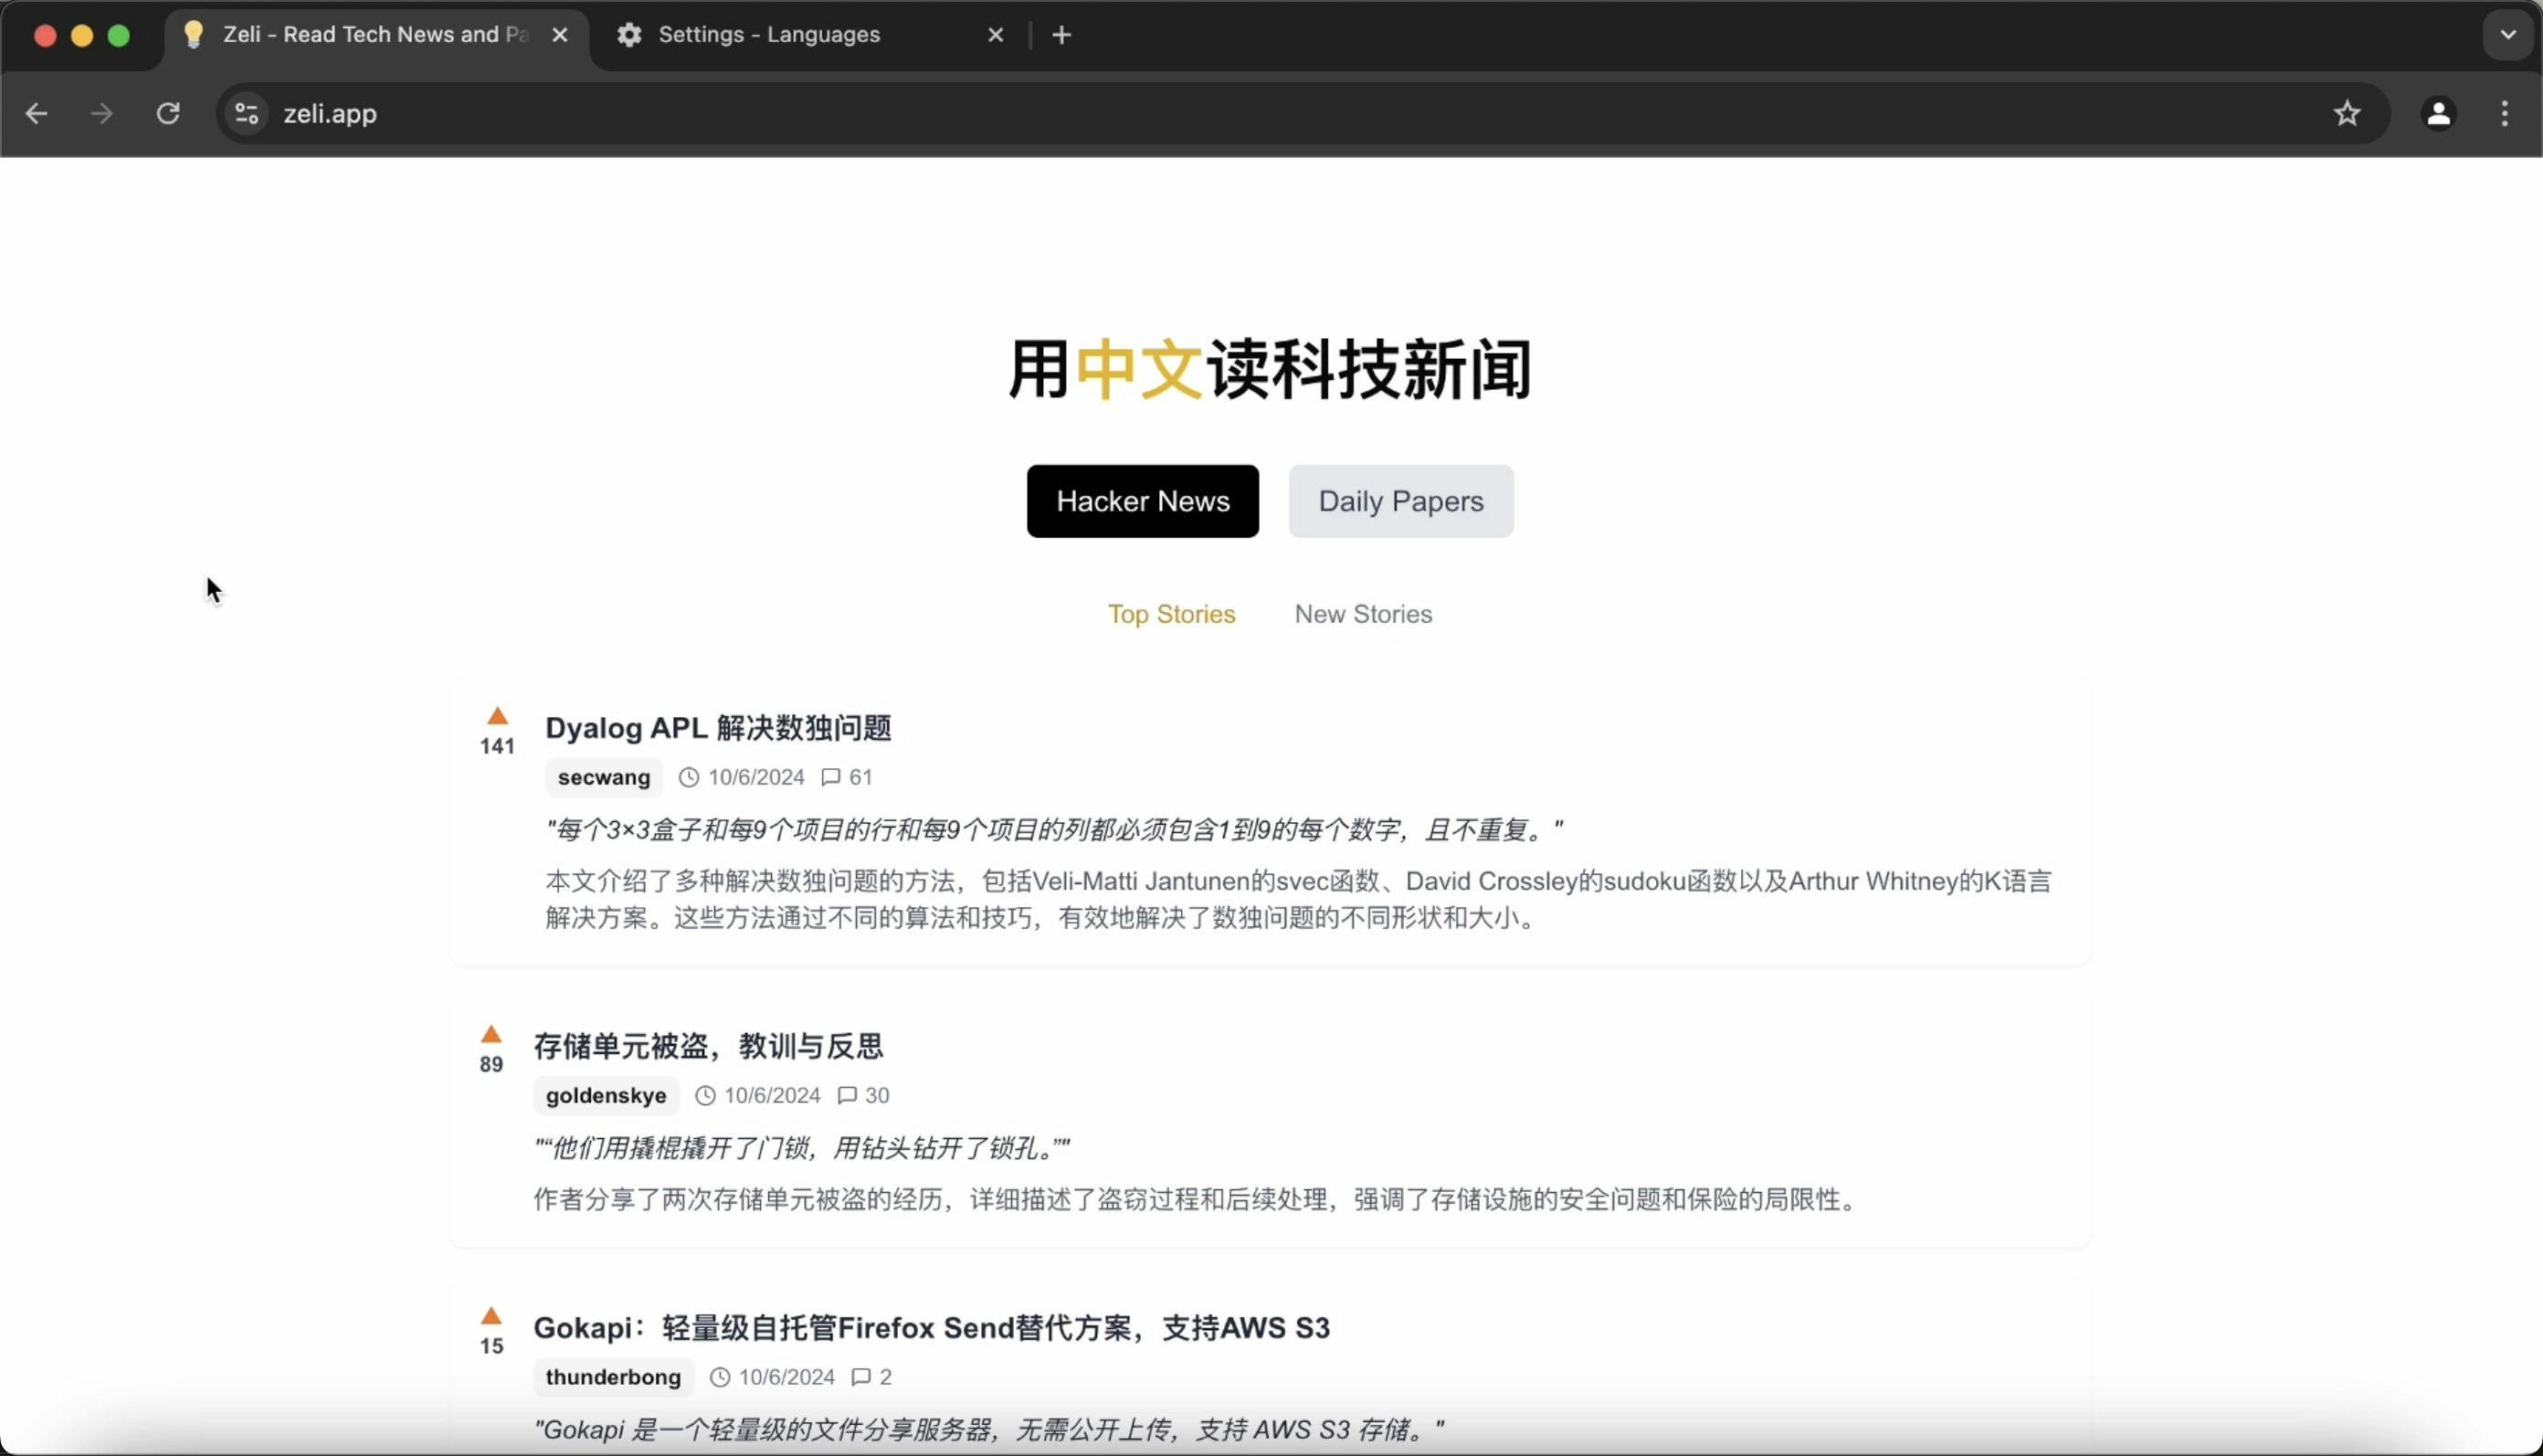
Task: Click the bookmark star icon
Action: pyautogui.click(x=2347, y=114)
